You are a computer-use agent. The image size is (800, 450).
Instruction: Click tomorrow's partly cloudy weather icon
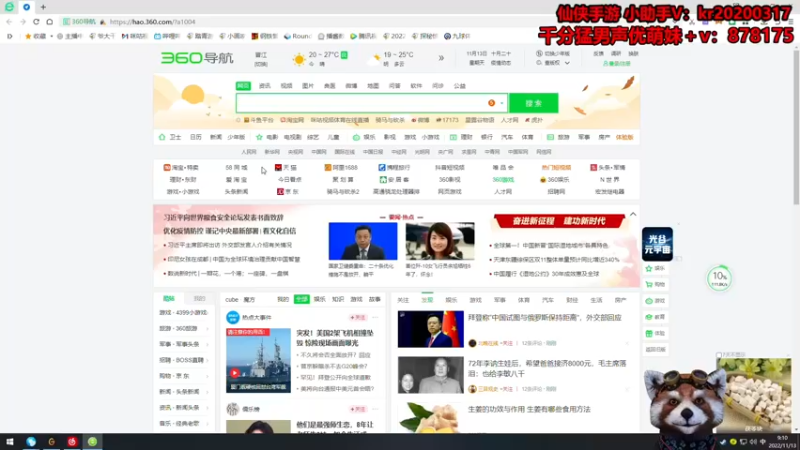coord(376,59)
